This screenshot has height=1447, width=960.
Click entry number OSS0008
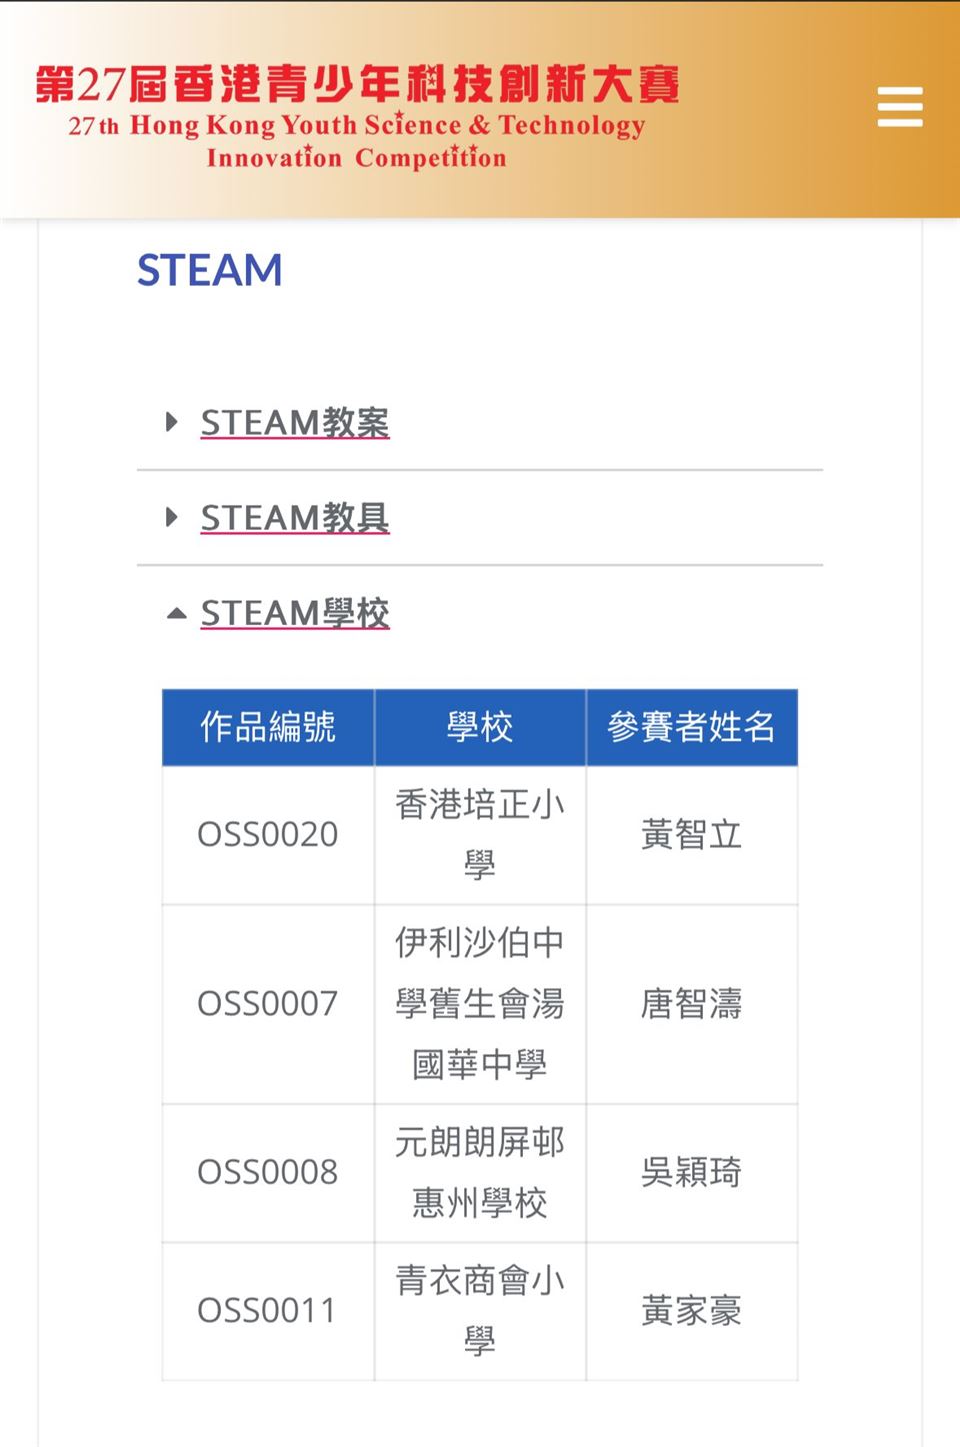(268, 1172)
